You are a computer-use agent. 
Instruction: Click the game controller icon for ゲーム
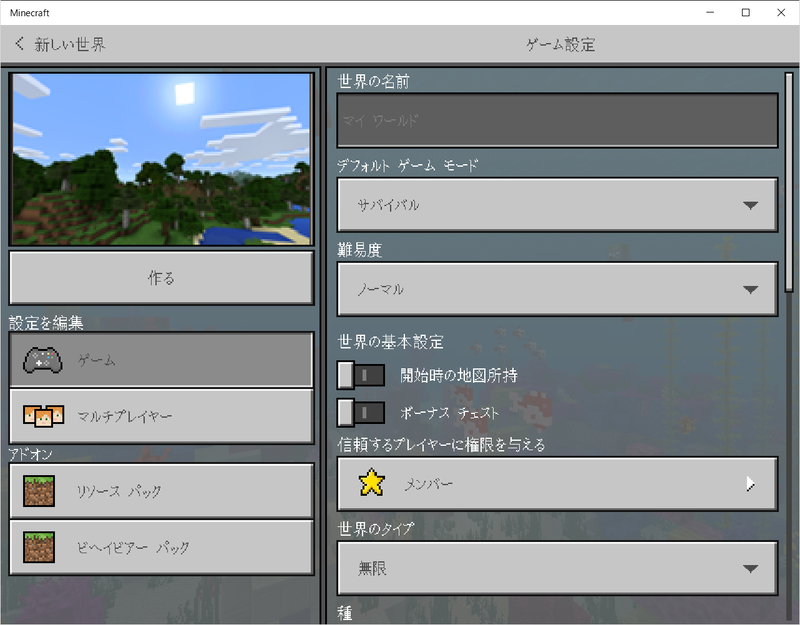pos(43,360)
